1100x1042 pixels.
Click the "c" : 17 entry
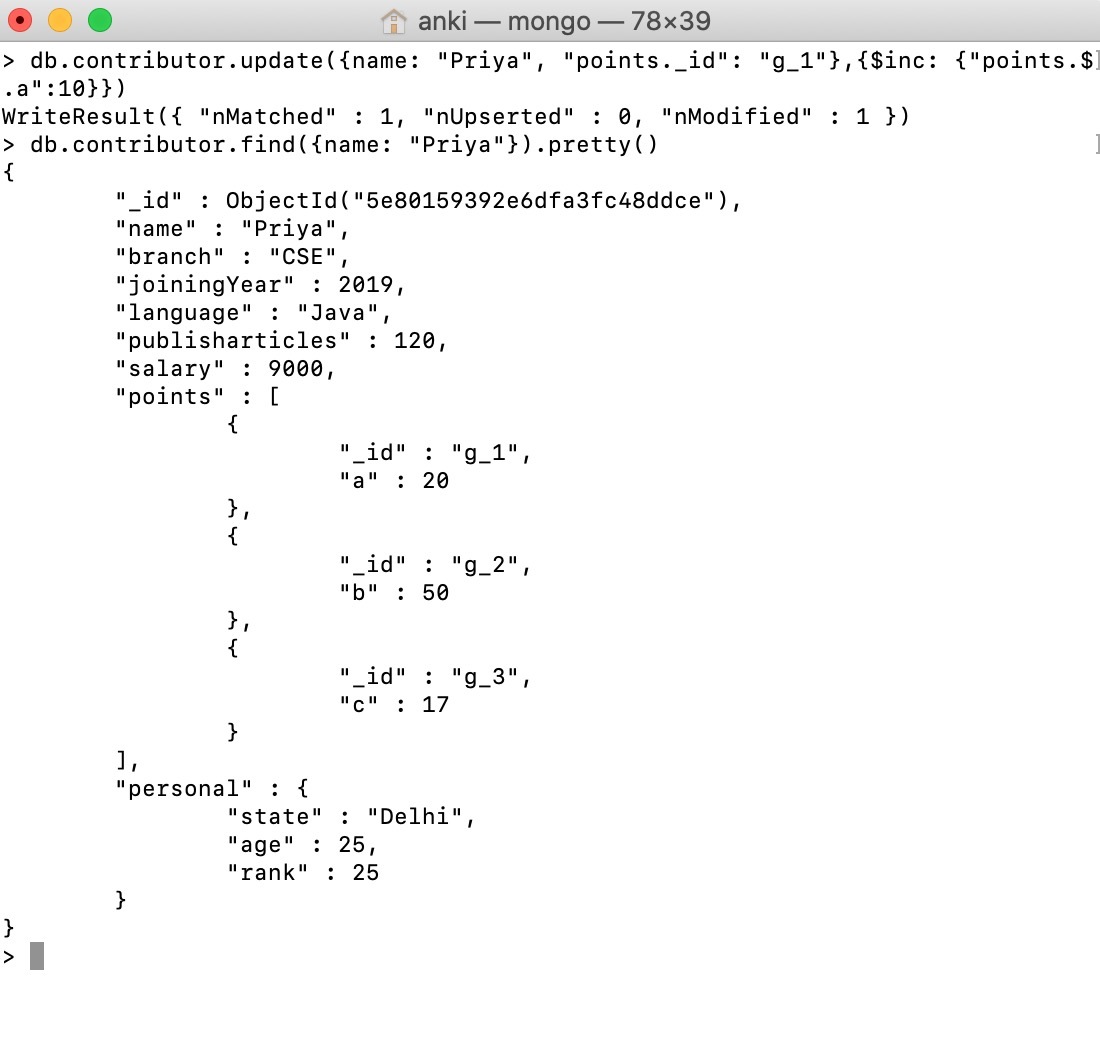(394, 704)
